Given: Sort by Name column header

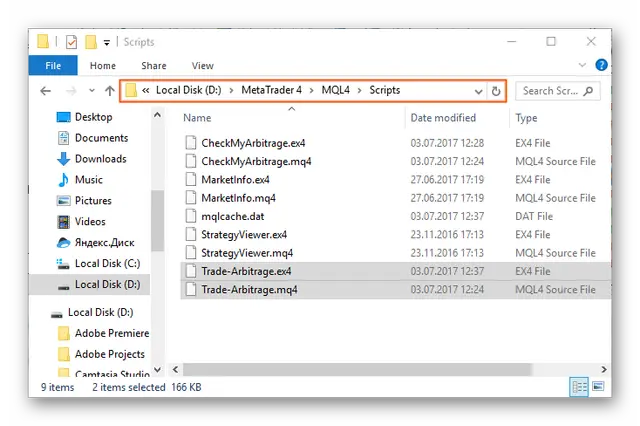Looking at the screenshot, I should pyautogui.click(x=197, y=118).
